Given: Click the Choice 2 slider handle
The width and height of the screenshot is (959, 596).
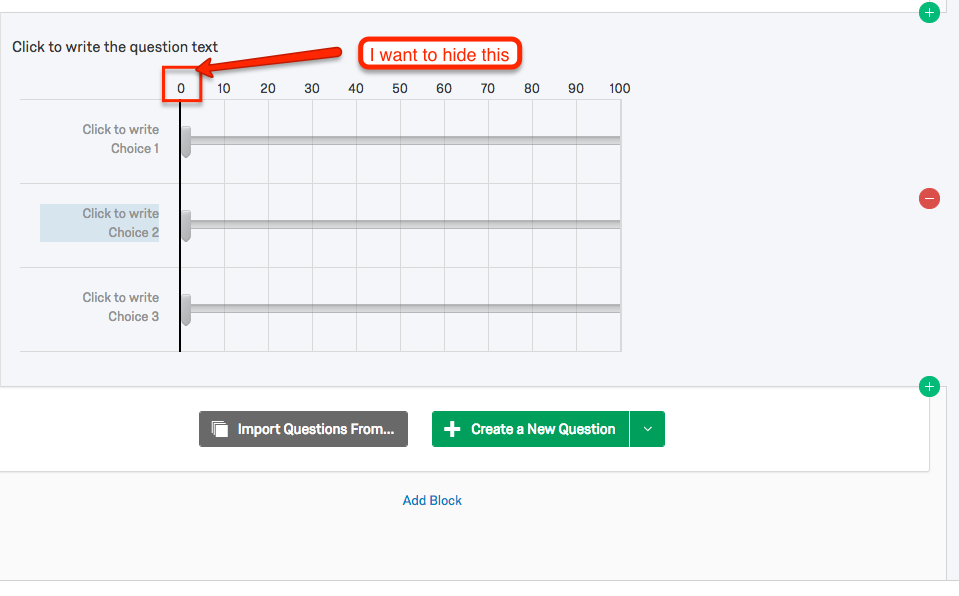Looking at the screenshot, I should (x=186, y=225).
